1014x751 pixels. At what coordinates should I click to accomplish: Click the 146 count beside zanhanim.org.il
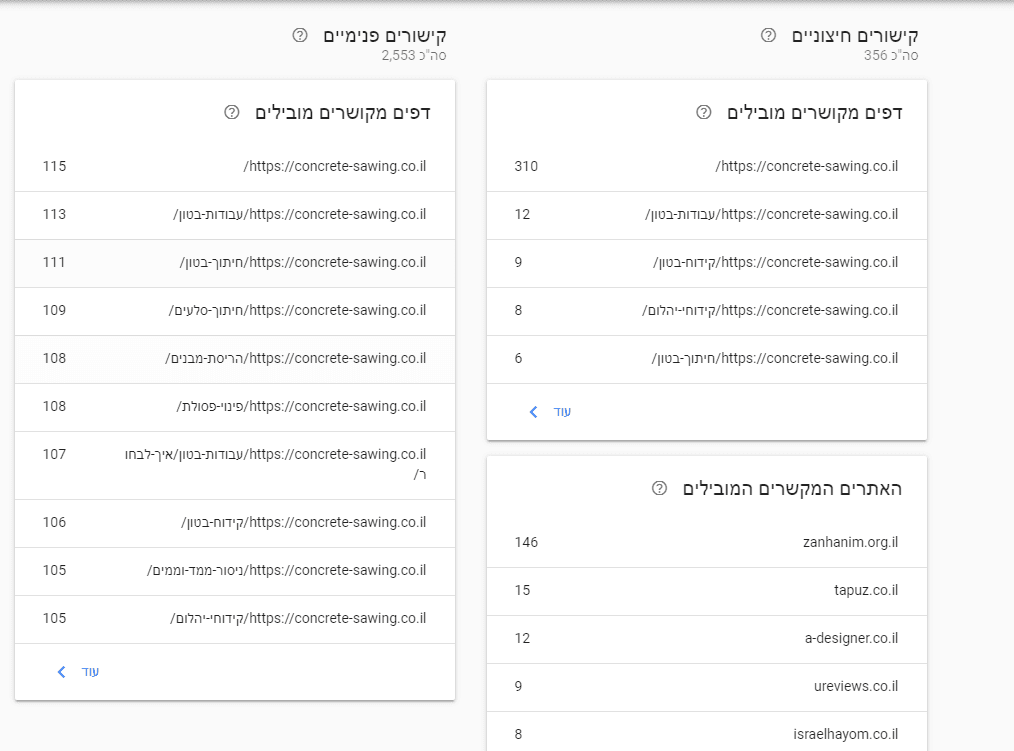[x=526, y=542]
